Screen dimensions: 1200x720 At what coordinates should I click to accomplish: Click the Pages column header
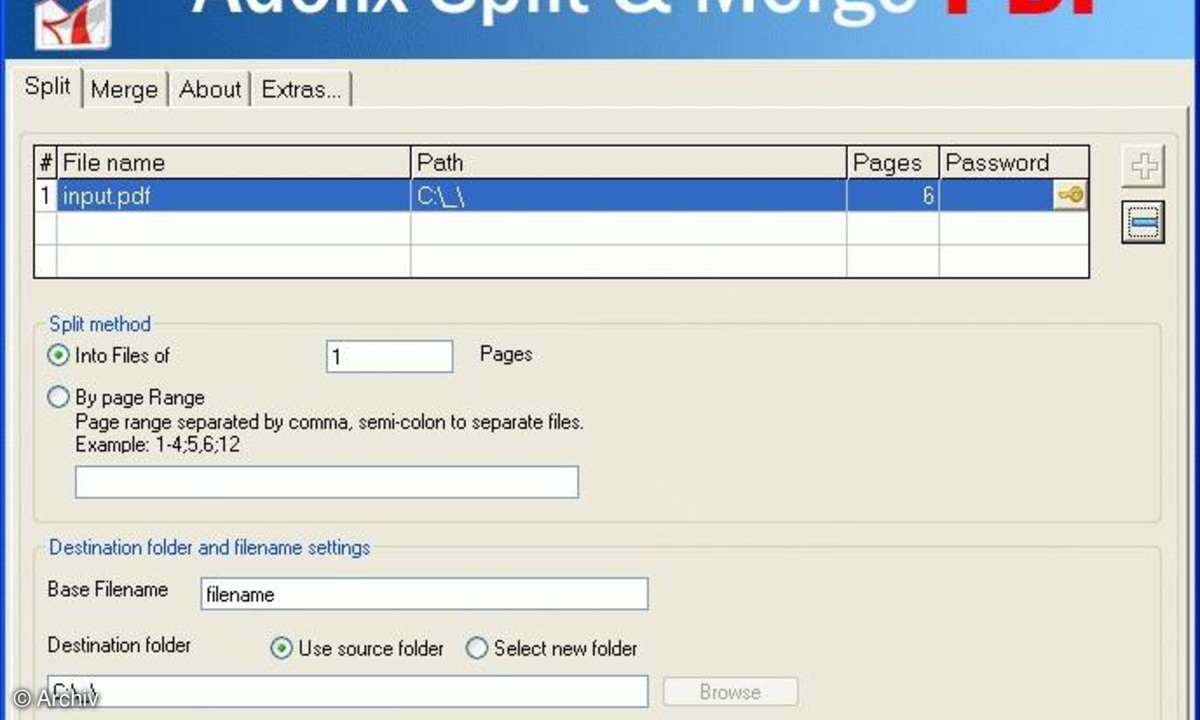(893, 163)
